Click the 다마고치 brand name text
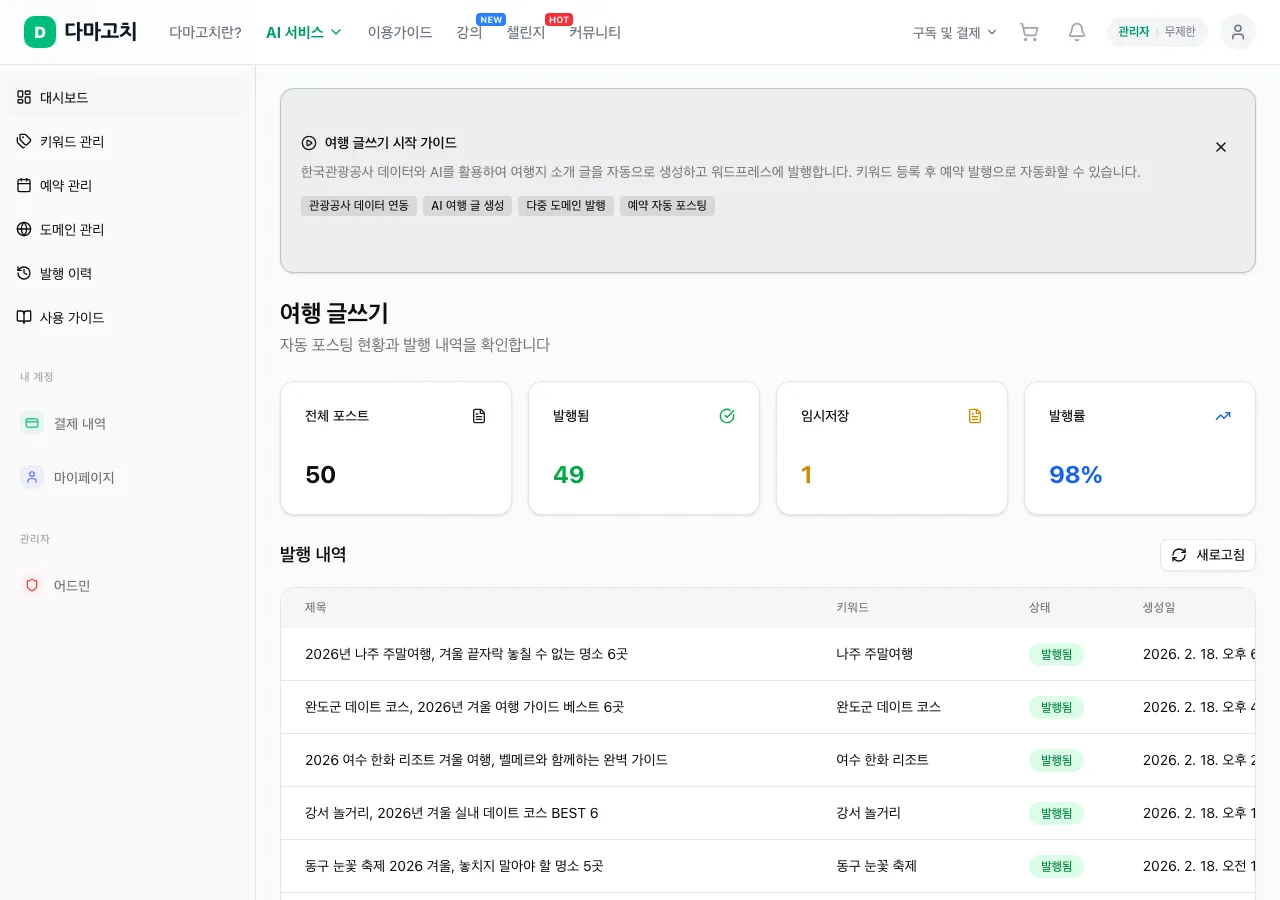Image resolution: width=1280 pixels, height=900 pixels. [x=101, y=32]
